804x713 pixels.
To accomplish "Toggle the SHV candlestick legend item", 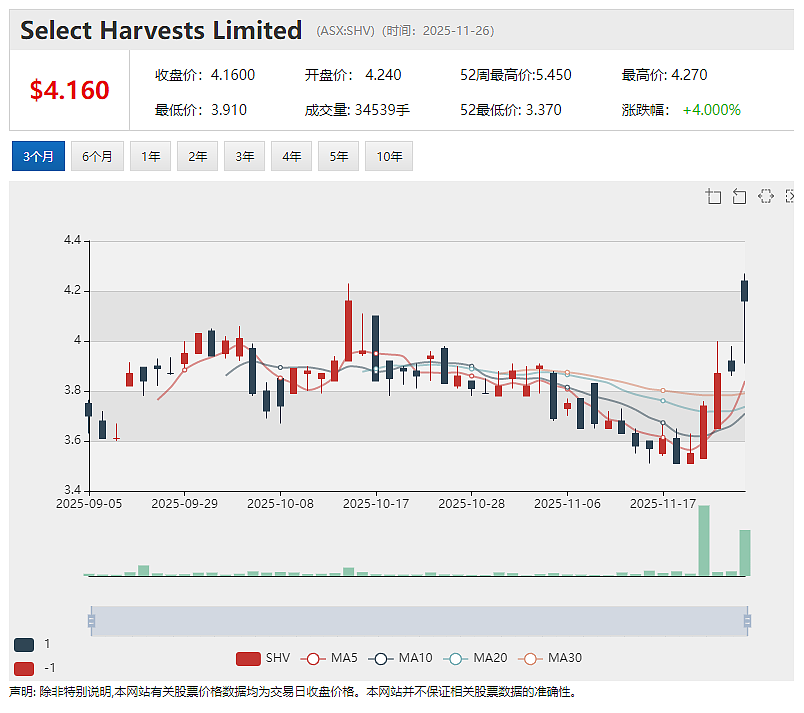I will pos(263,658).
